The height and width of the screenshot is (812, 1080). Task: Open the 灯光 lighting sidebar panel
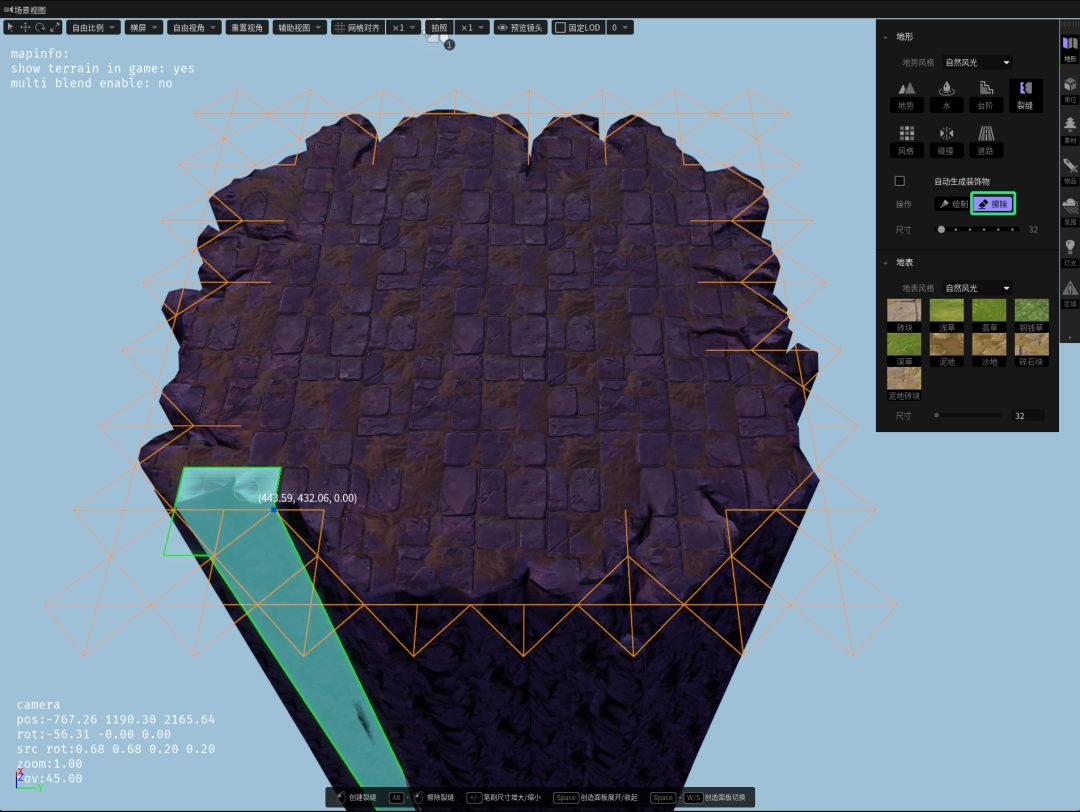coord(1070,251)
